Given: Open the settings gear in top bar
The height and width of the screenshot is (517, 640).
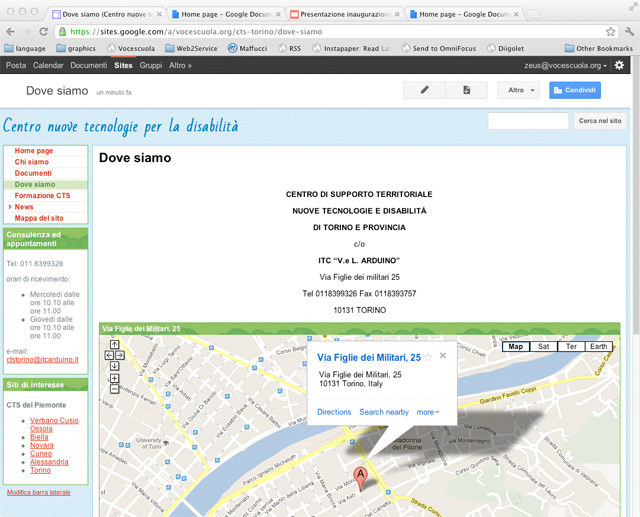Looking at the screenshot, I should tap(619, 65).
